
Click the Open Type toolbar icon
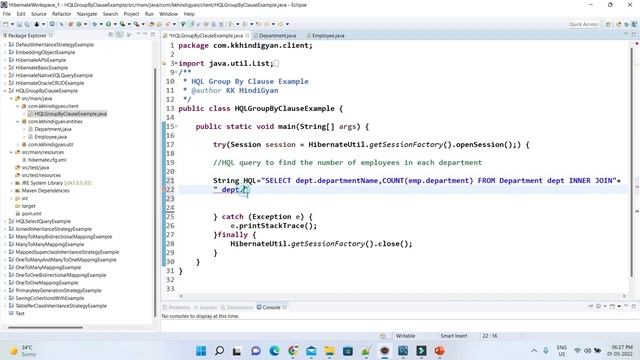pos(152,24)
